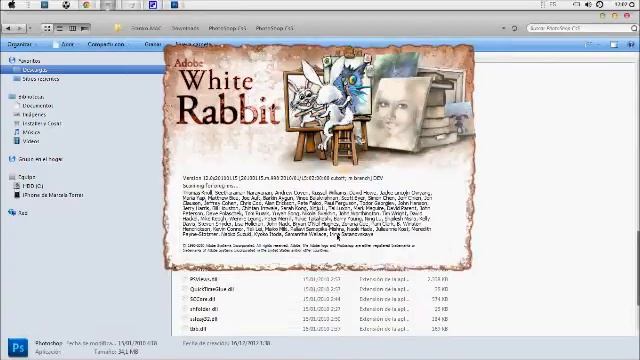Click the Red network icon

12,213
